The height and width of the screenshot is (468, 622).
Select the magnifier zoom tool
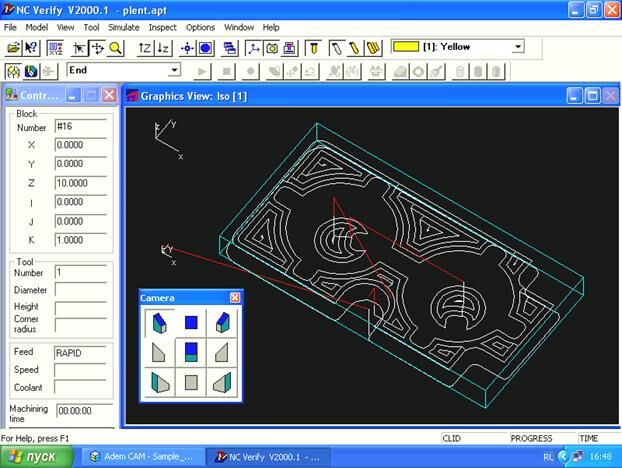pyautogui.click(x=115, y=48)
